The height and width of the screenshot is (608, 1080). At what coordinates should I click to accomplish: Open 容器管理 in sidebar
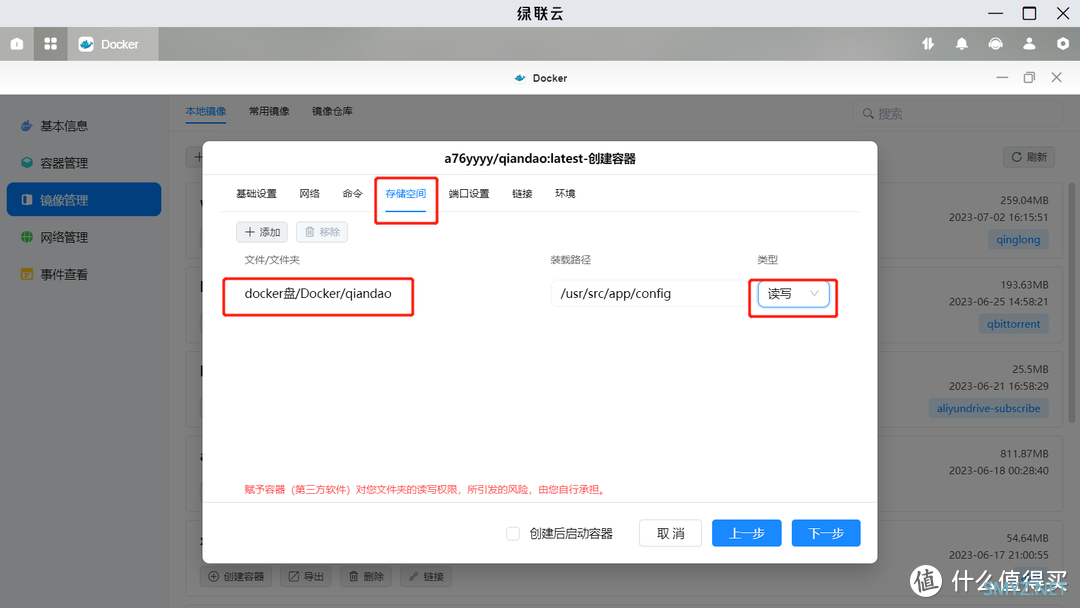(x=84, y=163)
